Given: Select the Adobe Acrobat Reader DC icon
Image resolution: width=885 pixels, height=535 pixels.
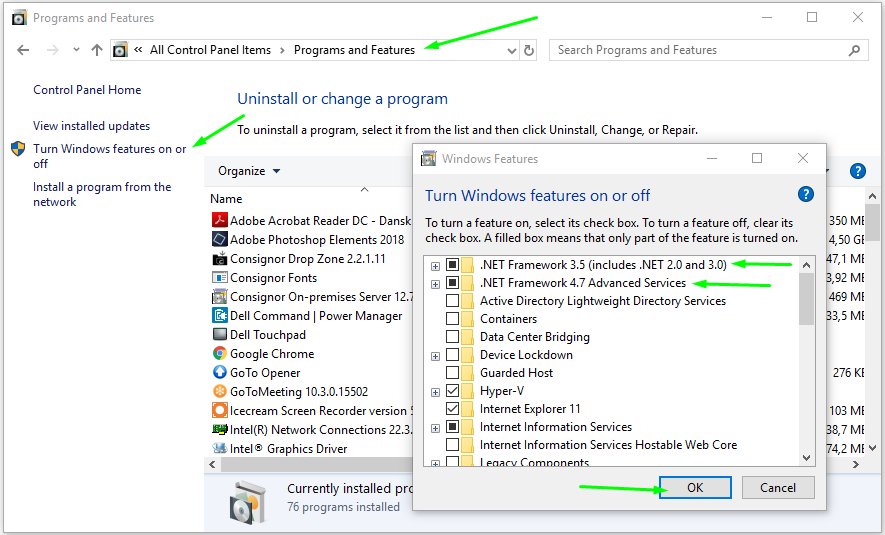Looking at the screenshot, I should point(220,220).
